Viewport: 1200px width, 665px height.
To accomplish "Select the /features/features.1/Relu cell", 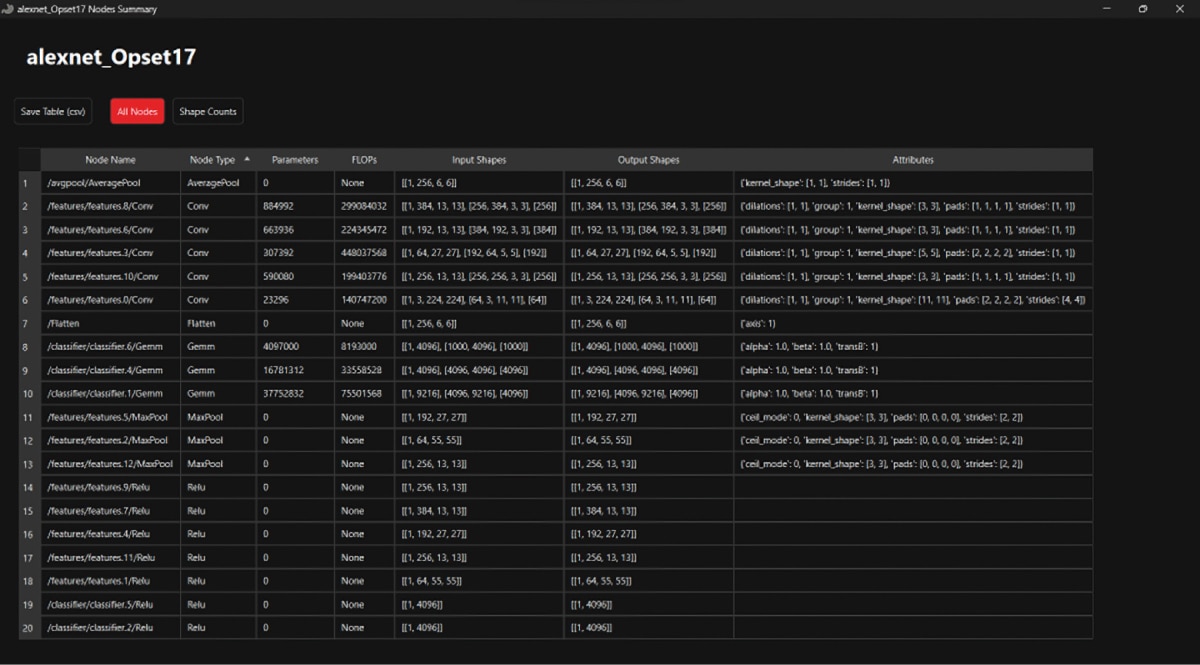I will coord(110,581).
